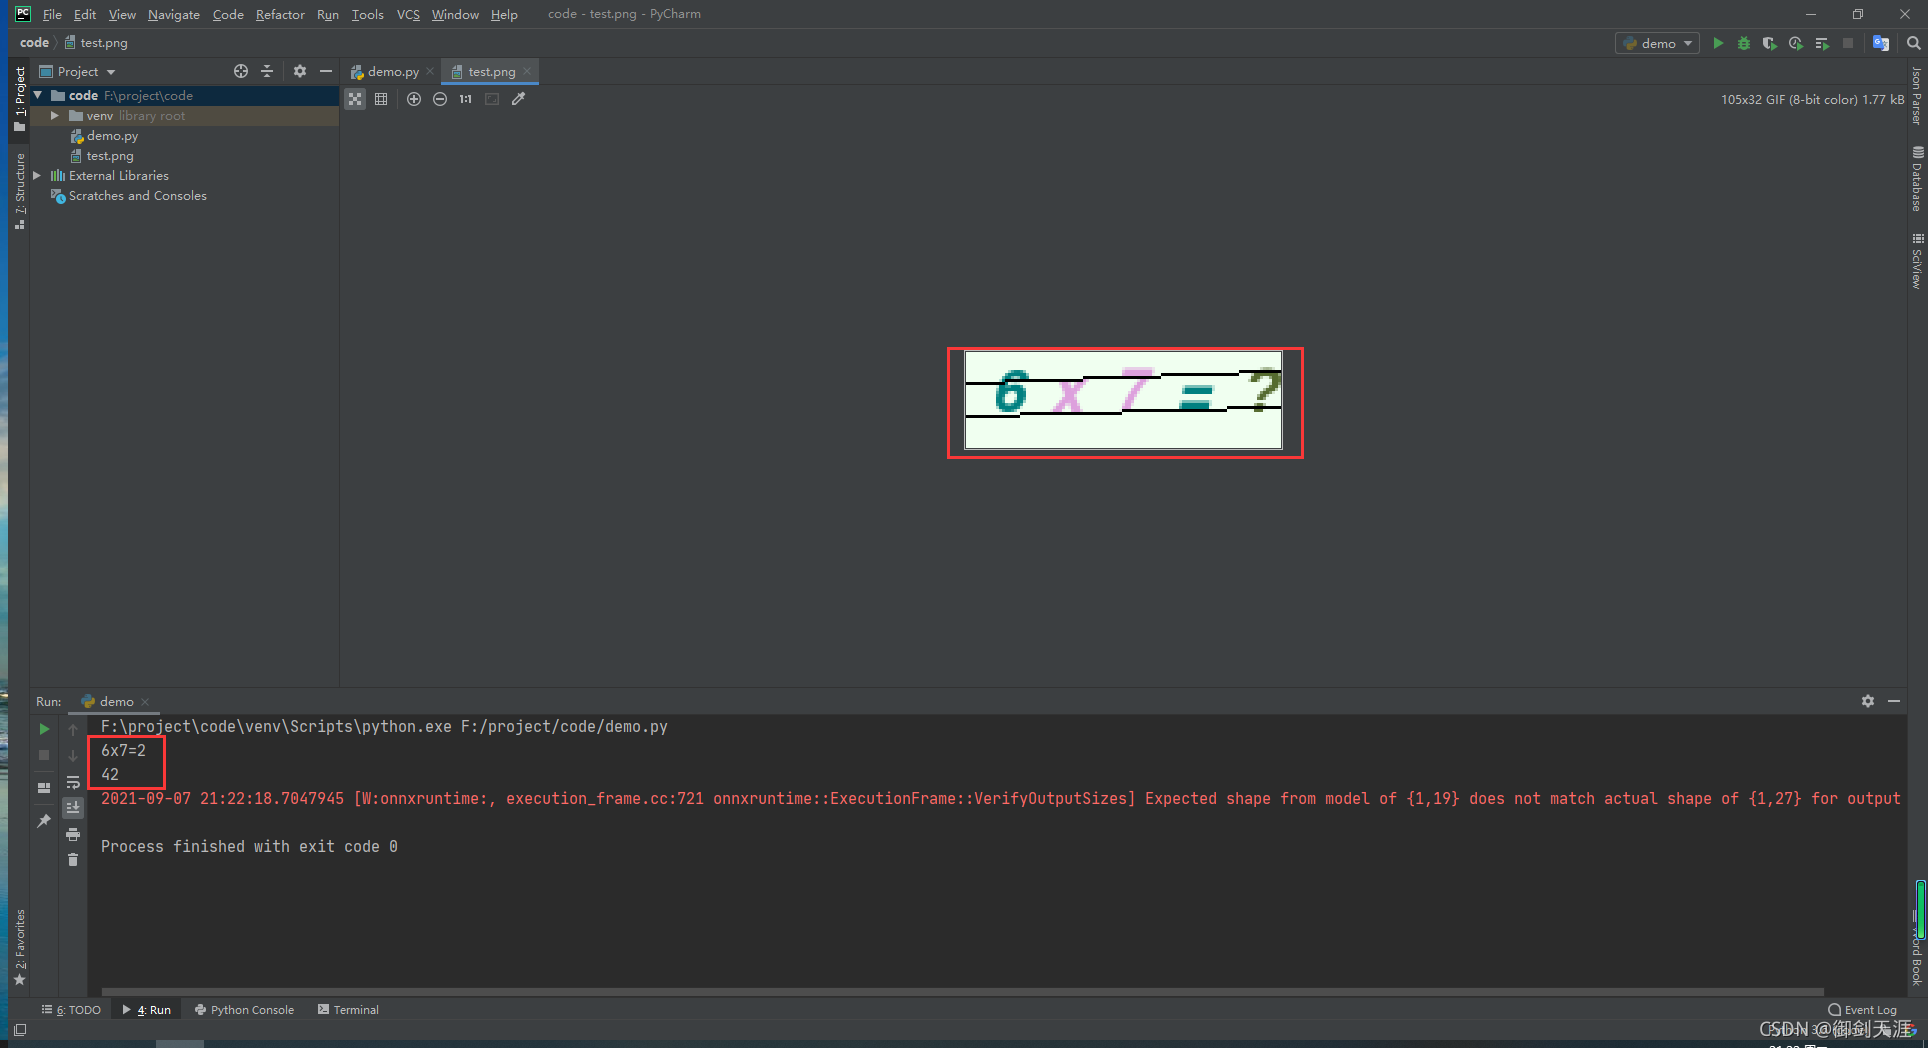Screen dimensions: 1928x1048
Task: Restore layout icon in Run panel
Action: tap(44, 788)
